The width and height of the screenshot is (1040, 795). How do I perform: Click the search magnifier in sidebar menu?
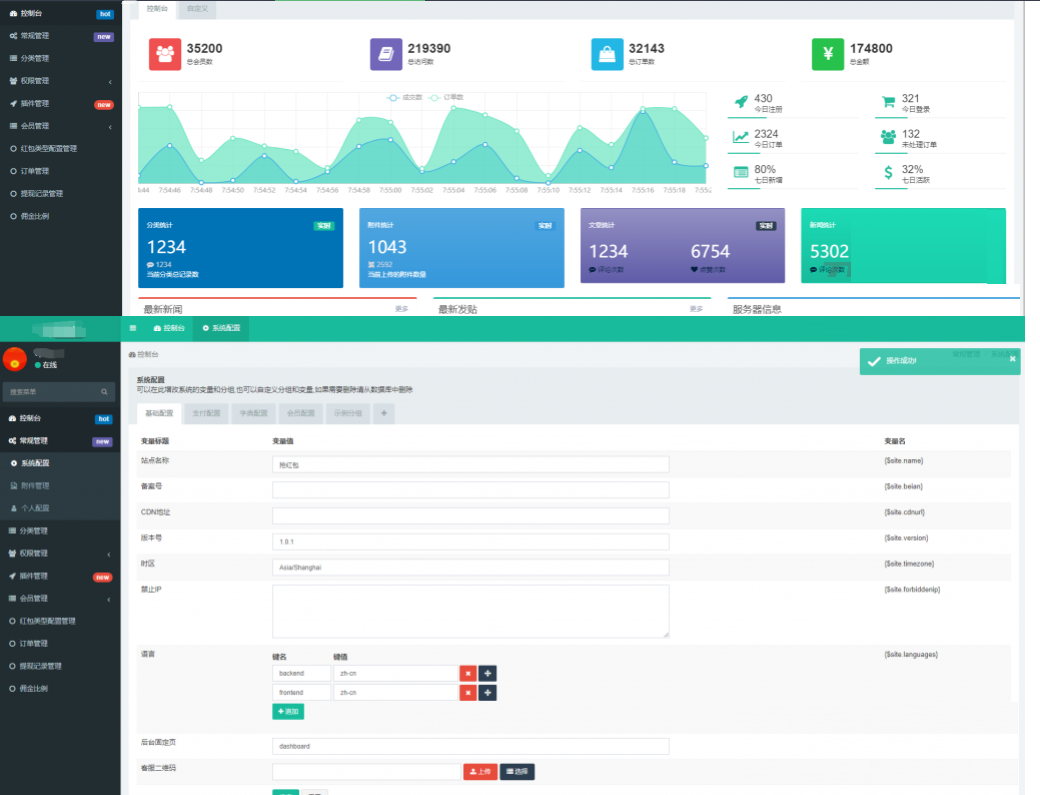pyautogui.click(x=104, y=392)
